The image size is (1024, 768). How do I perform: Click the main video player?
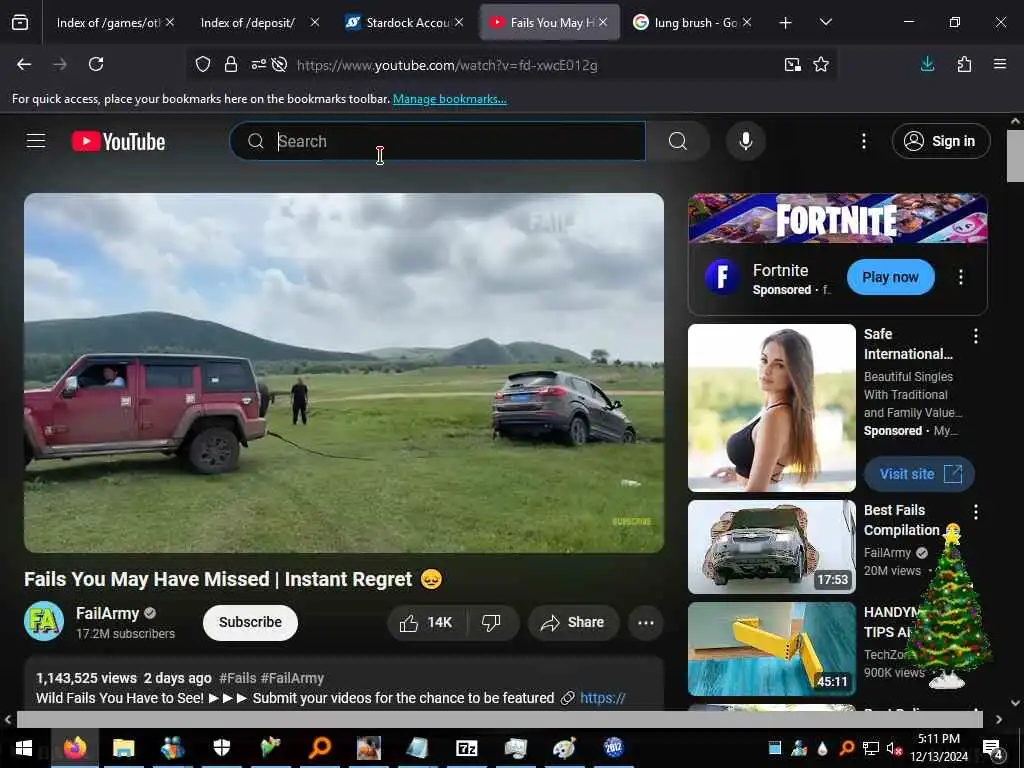pyautogui.click(x=344, y=373)
